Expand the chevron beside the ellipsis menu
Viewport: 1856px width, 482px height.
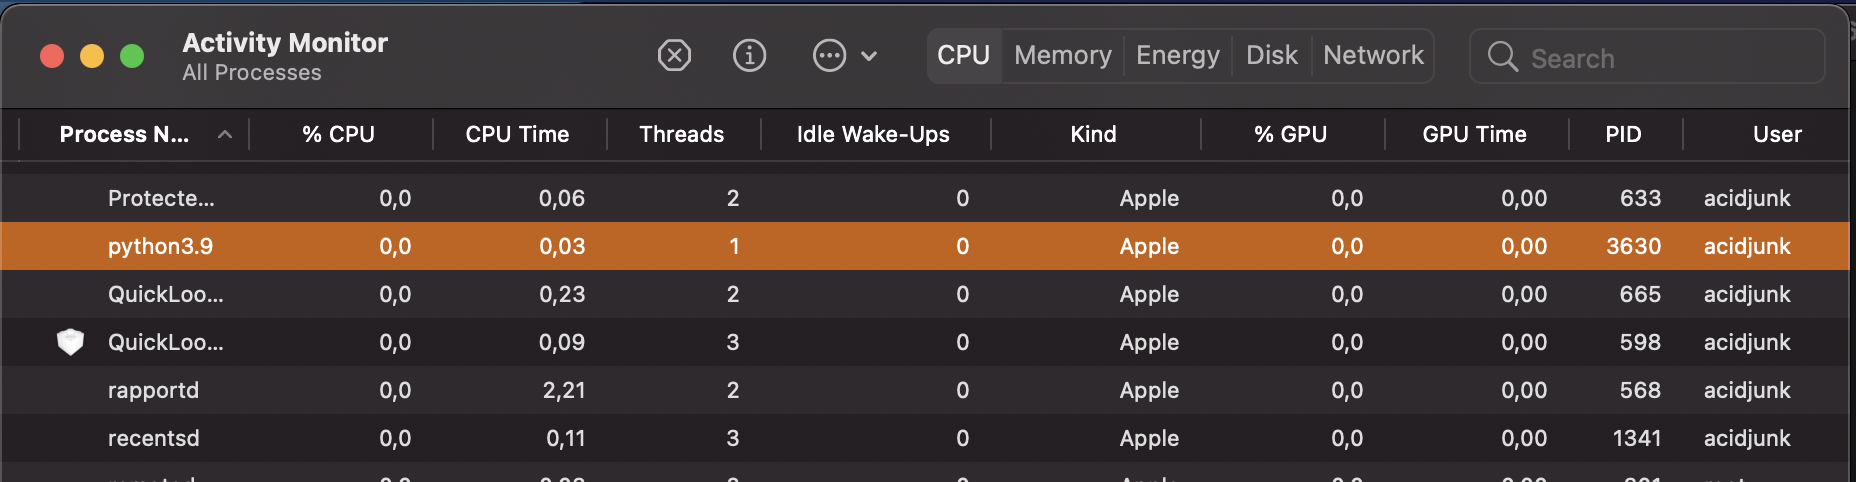click(x=869, y=56)
